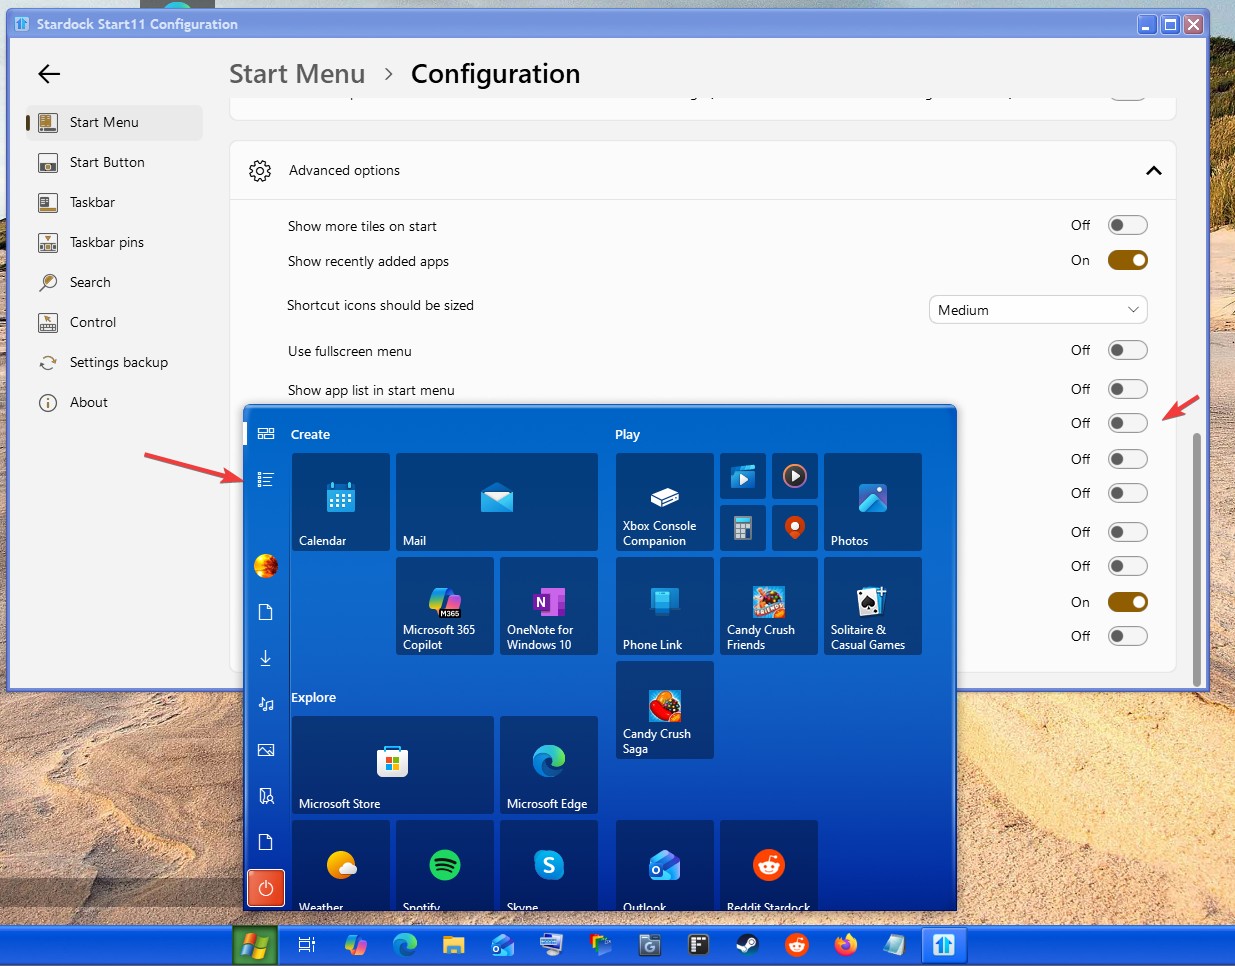This screenshot has height=966, width=1235.
Task: Open Microsoft Edge tile
Action: pyautogui.click(x=548, y=764)
